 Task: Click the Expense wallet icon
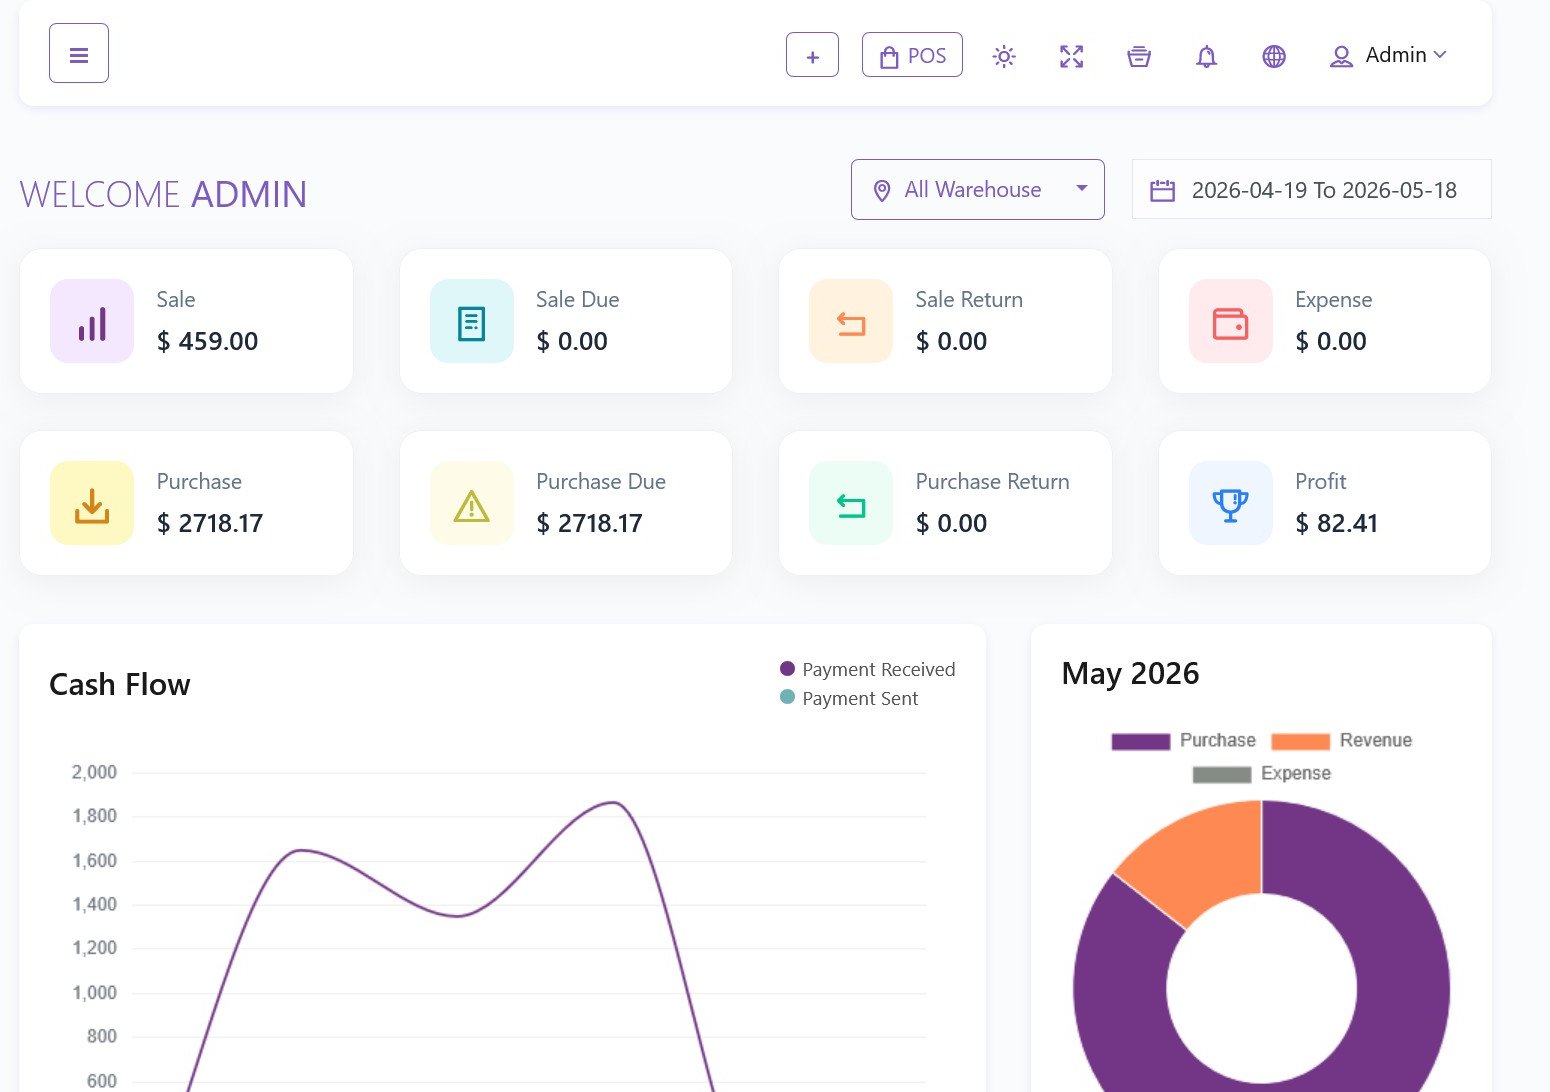pyautogui.click(x=1231, y=321)
